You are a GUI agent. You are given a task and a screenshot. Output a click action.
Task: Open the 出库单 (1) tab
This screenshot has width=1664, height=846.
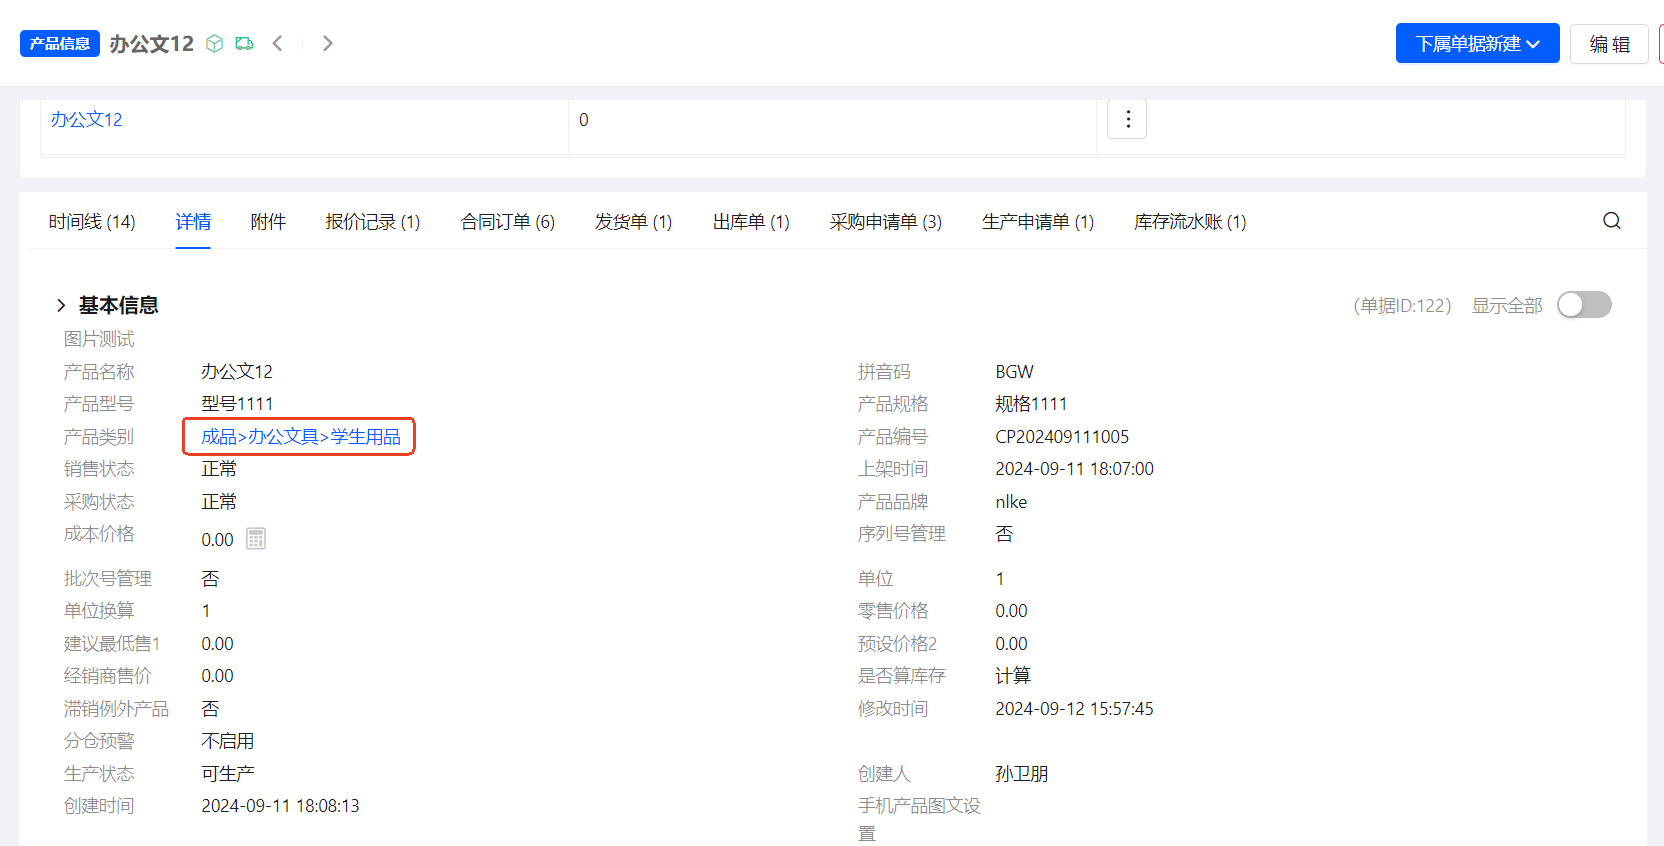pos(751,222)
